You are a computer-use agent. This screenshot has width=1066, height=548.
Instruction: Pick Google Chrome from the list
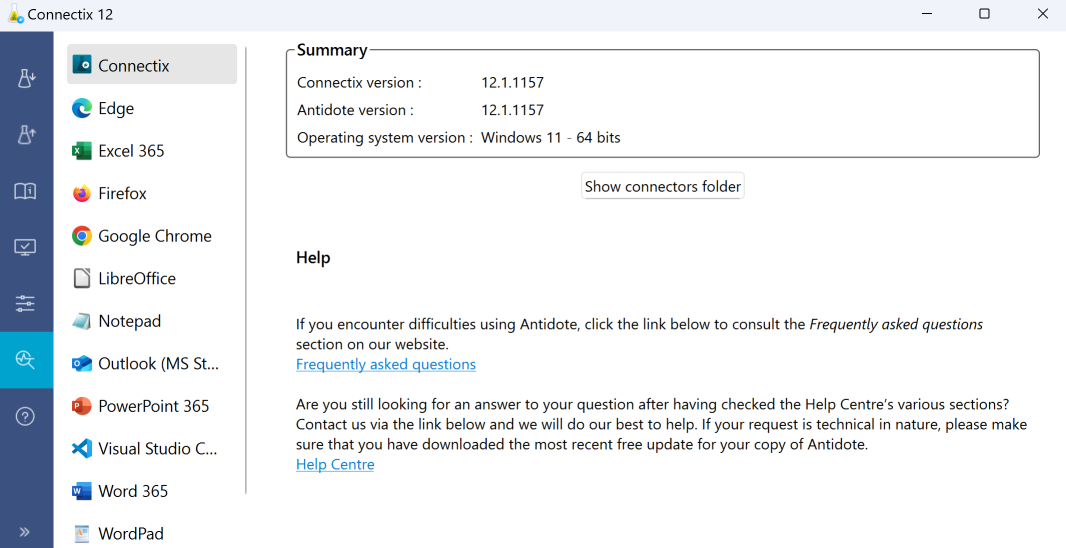154,236
